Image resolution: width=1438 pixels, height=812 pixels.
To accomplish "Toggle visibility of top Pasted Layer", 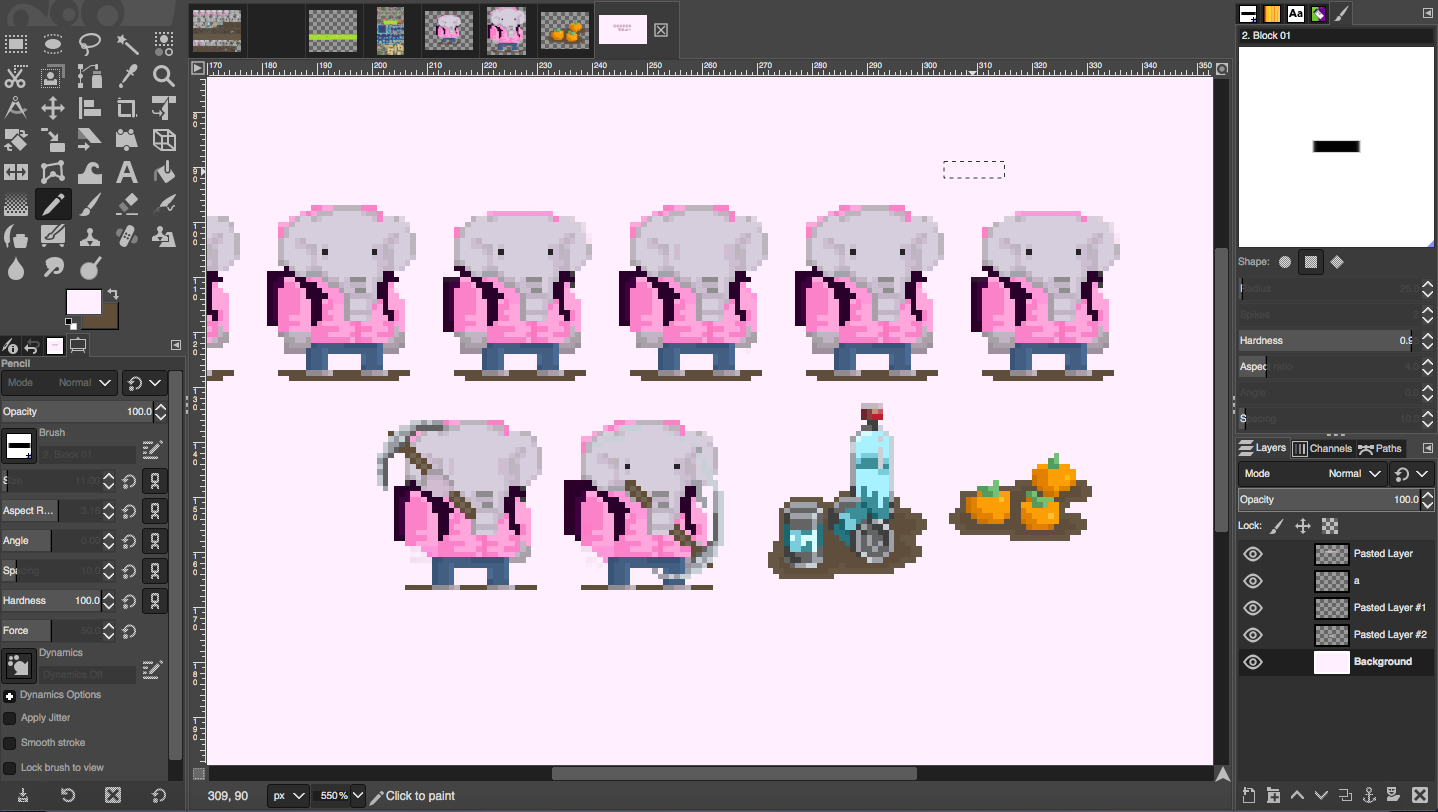I will tap(1253, 554).
